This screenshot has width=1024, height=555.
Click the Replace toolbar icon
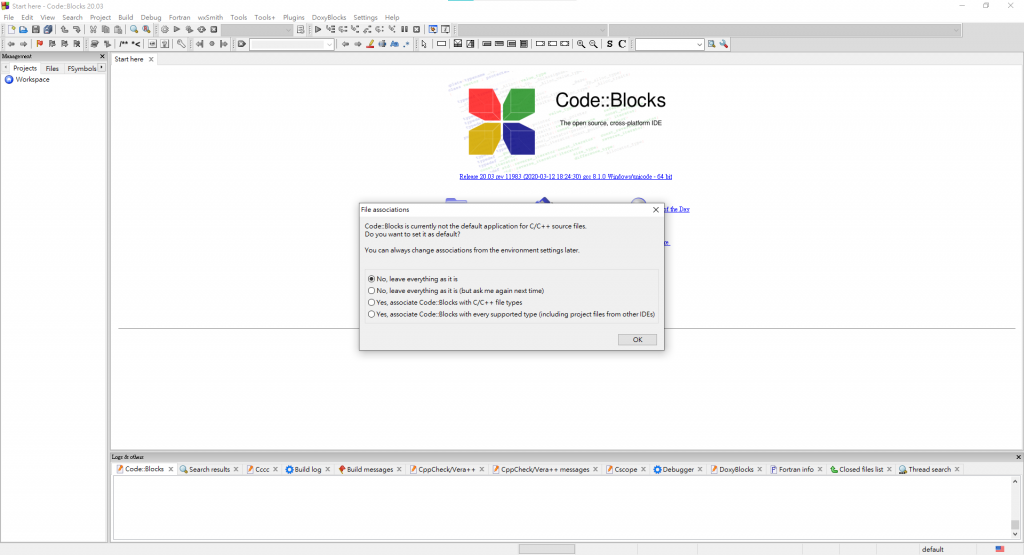click(x=146, y=29)
